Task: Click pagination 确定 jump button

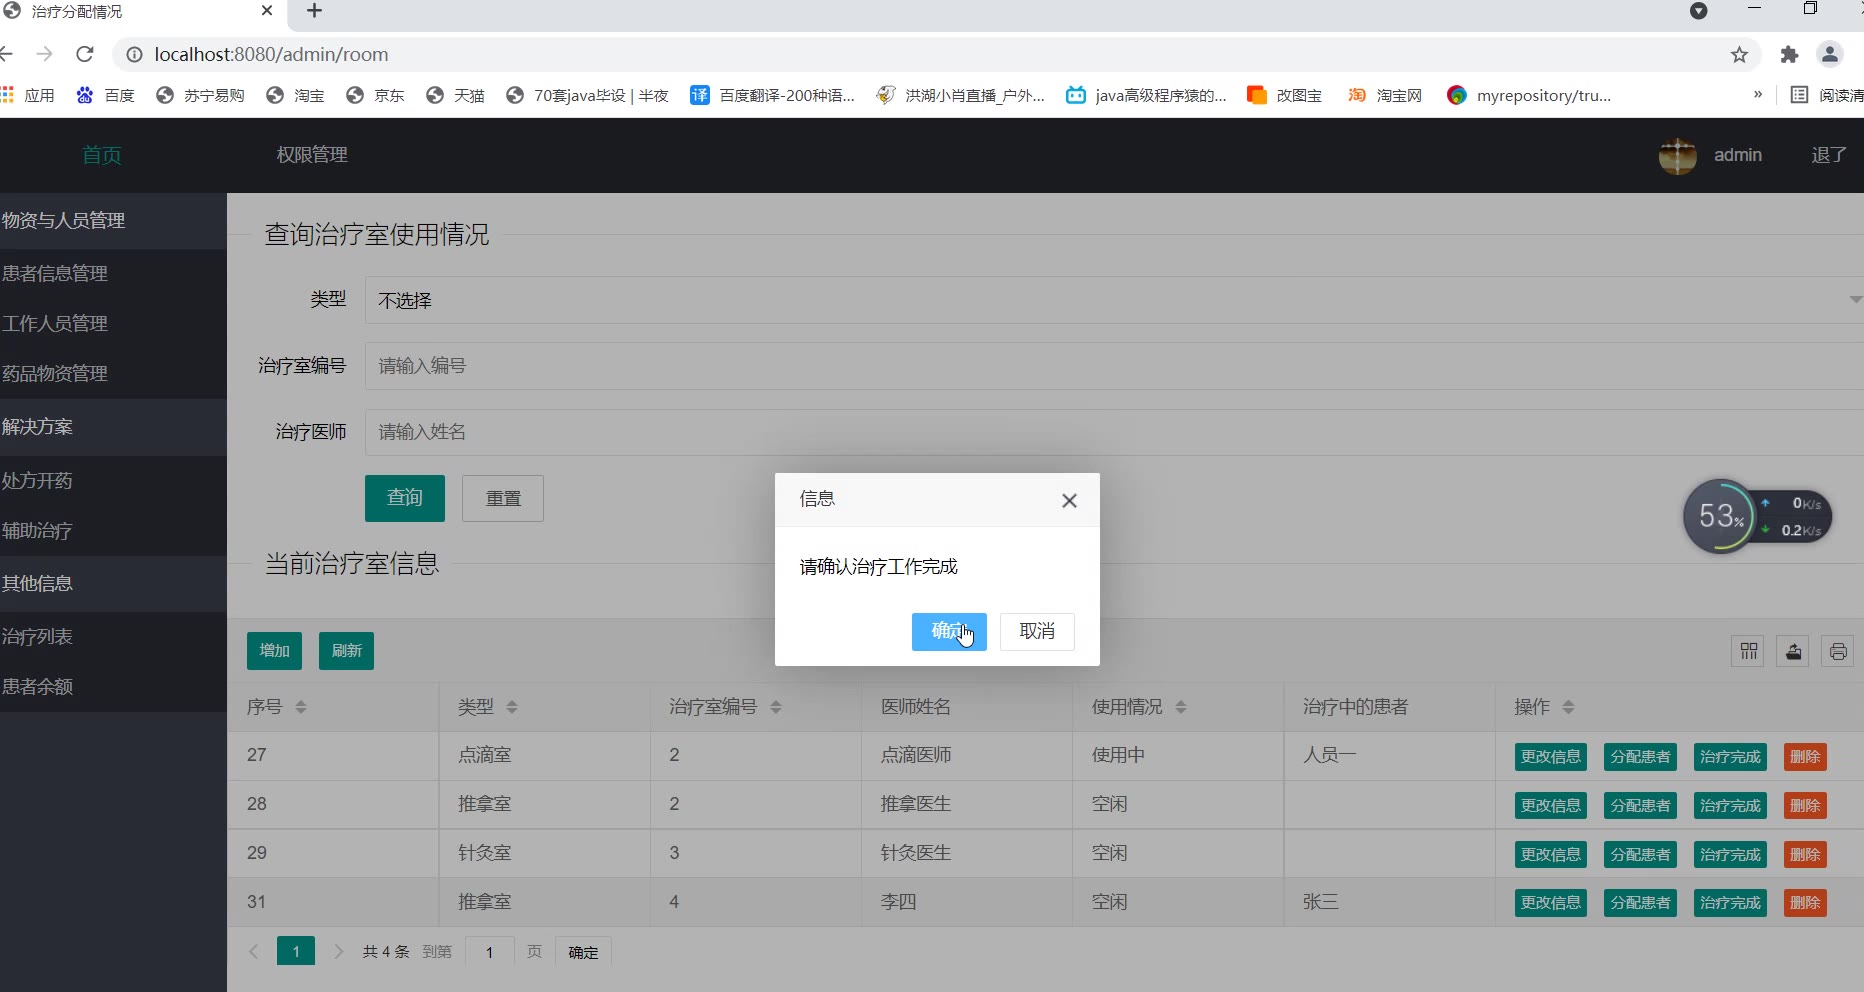Action: pos(583,952)
